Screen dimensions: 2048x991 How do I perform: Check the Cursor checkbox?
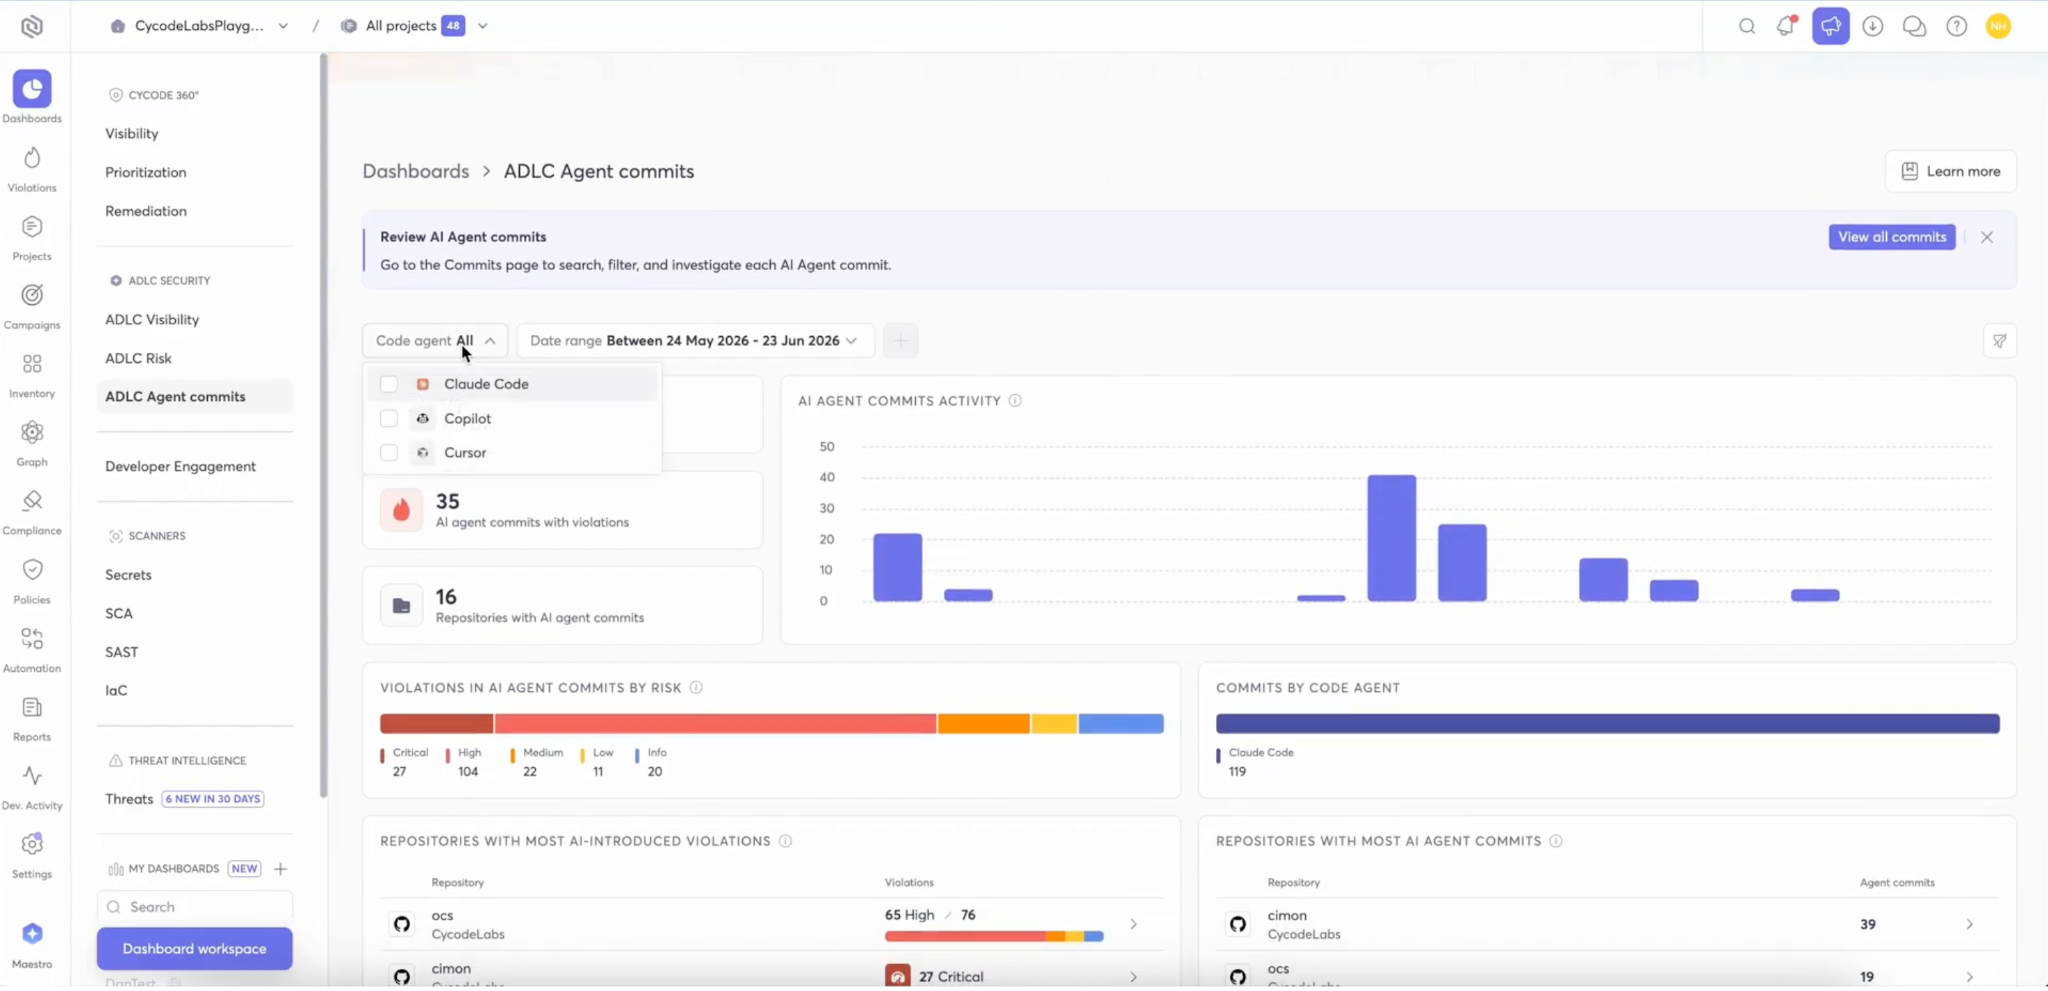389,453
